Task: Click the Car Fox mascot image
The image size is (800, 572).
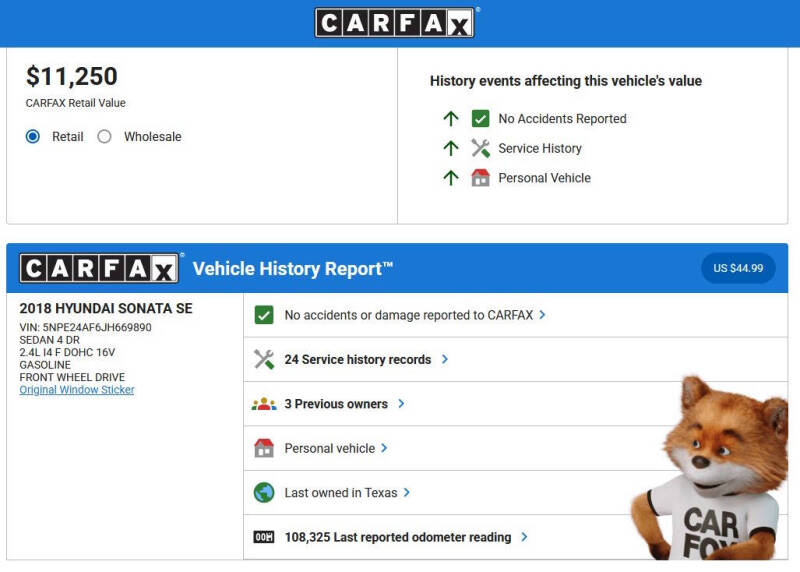Action: point(710,470)
